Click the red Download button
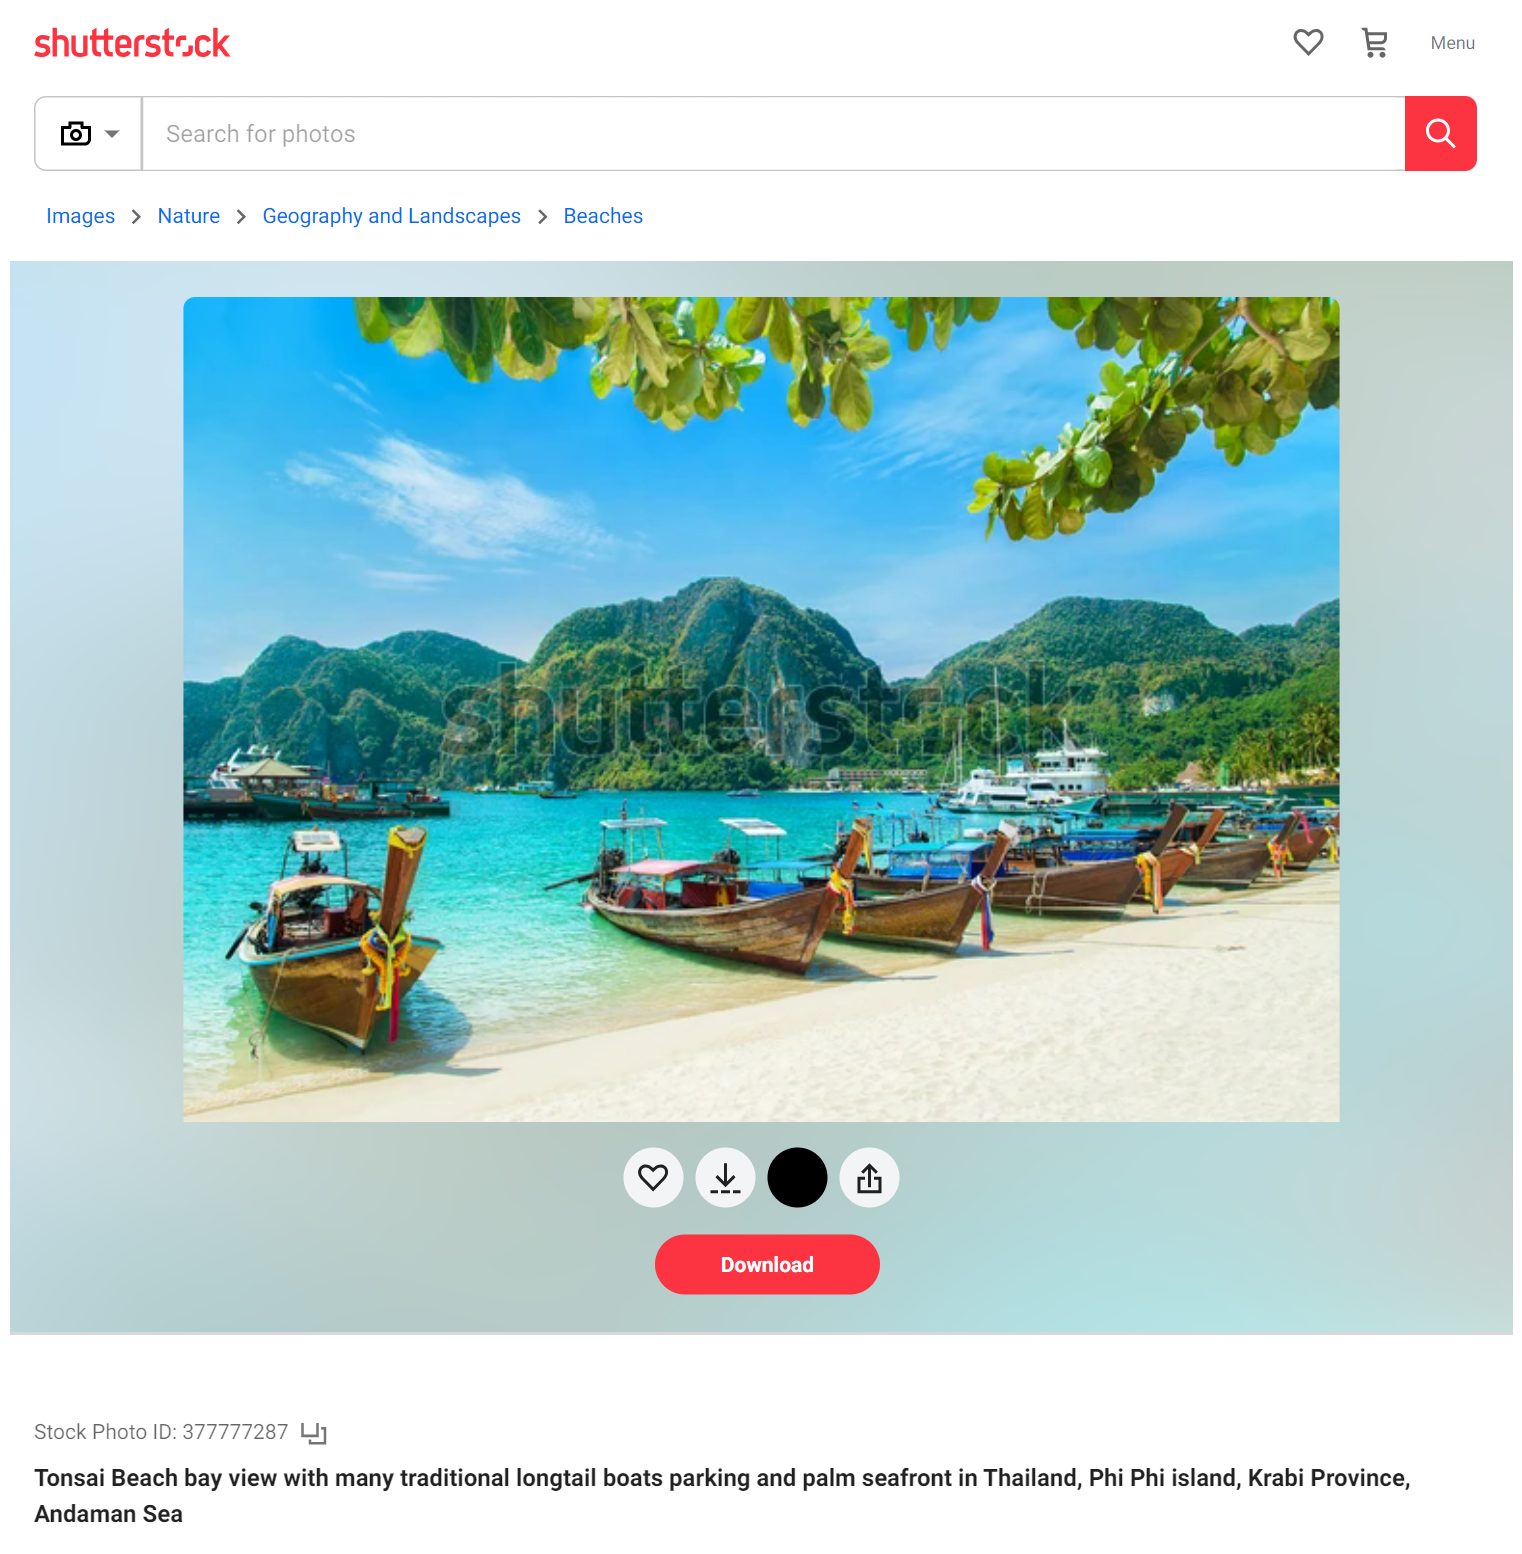The image size is (1522, 1554). pyautogui.click(x=767, y=1264)
